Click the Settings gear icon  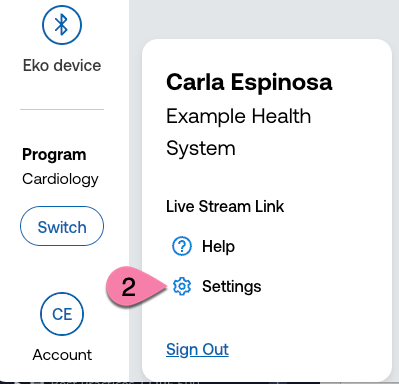coord(182,286)
